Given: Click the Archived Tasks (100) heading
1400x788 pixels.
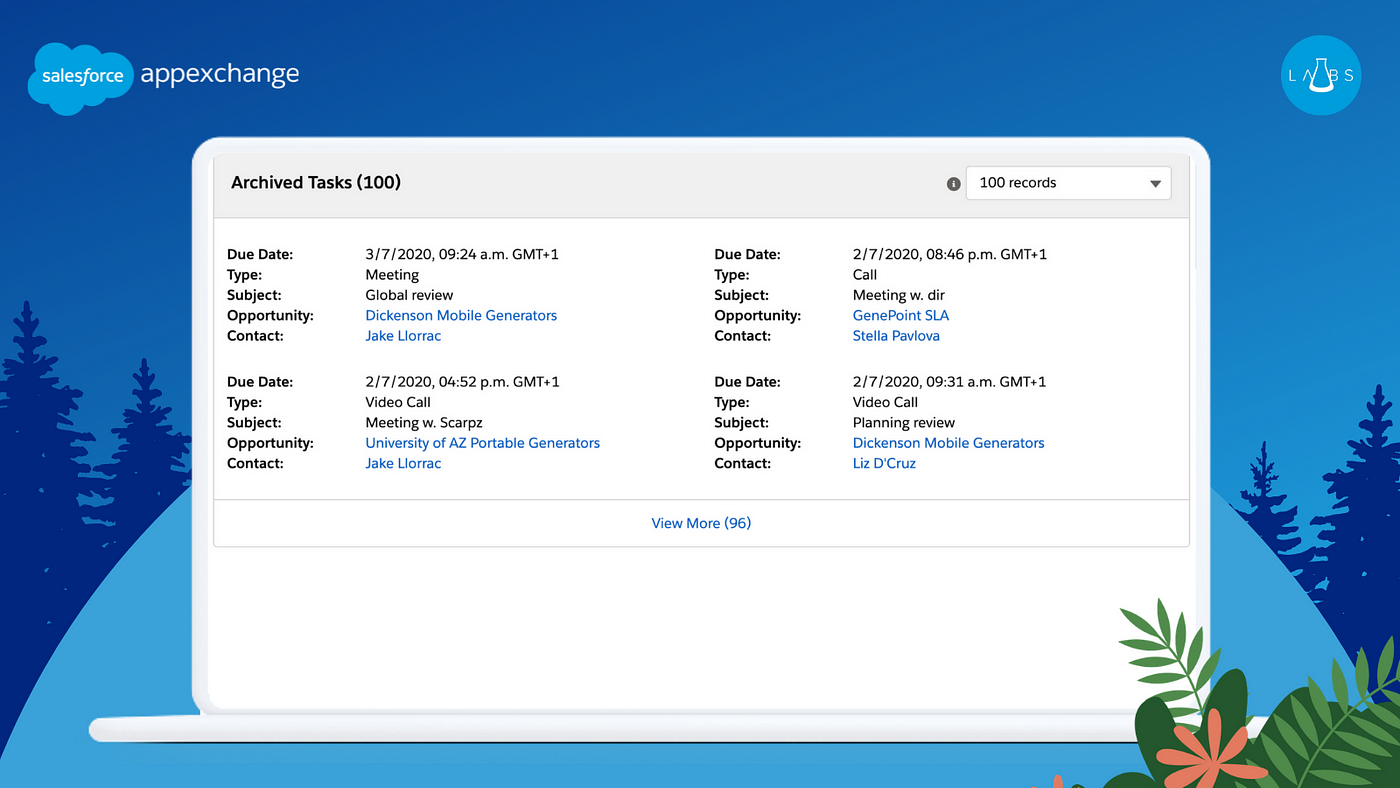Looking at the screenshot, I should (x=316, y=183).
